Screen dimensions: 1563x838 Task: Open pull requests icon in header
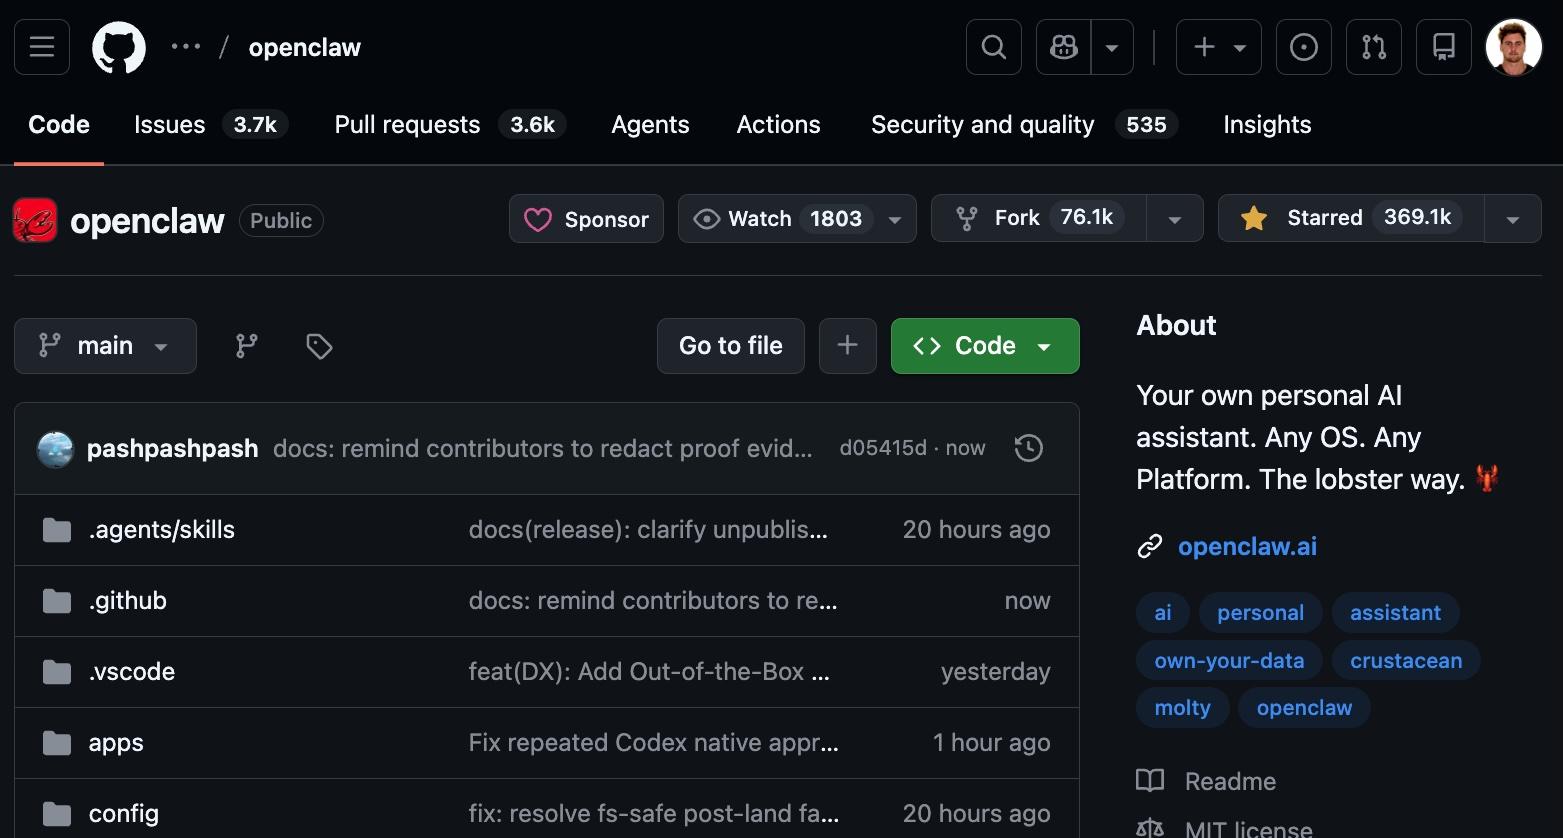[1374, 47]
